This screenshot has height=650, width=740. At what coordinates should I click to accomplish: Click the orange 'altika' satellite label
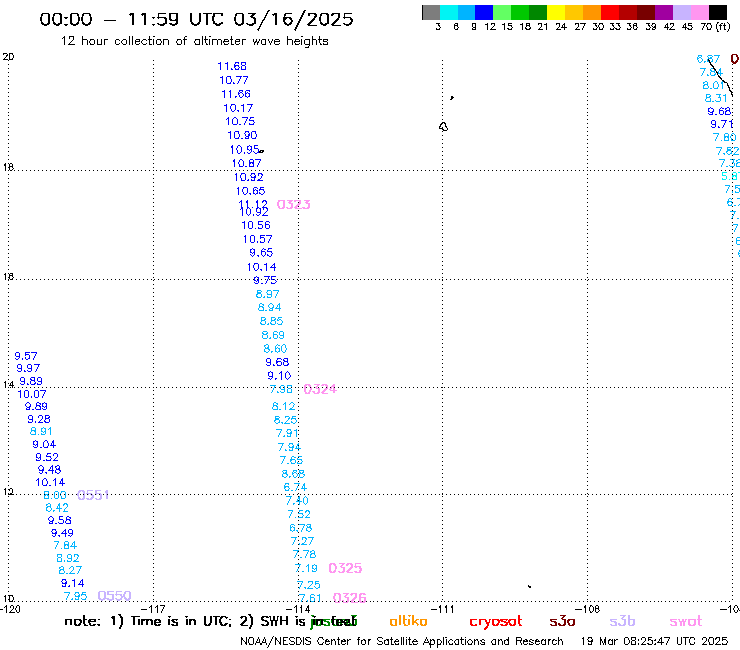coord(408,621)
